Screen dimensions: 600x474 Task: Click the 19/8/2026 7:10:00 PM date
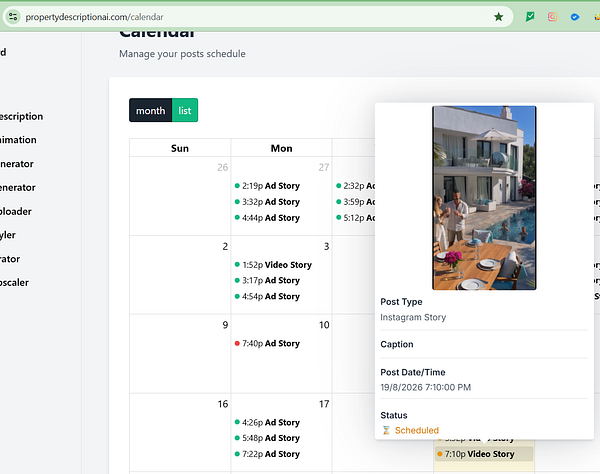click(426, 387)
